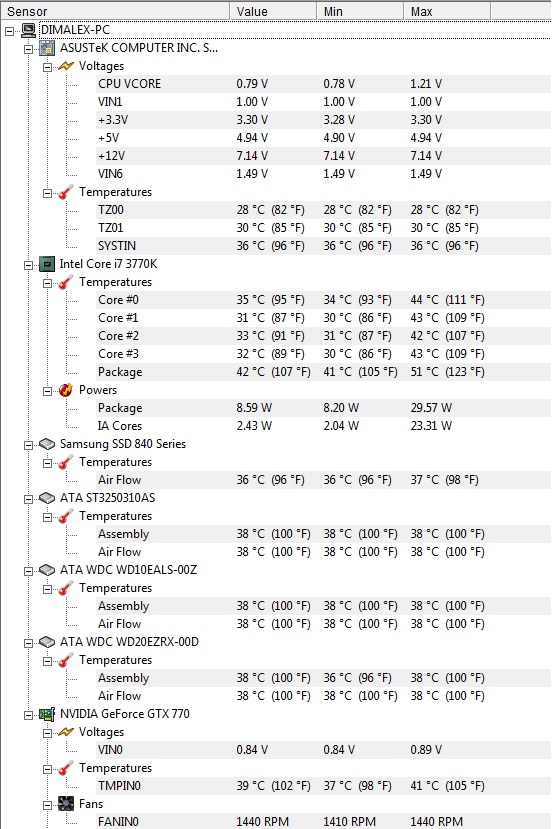Select the IA Cores power row
The image size is (552, 829).
click(323, 426)
